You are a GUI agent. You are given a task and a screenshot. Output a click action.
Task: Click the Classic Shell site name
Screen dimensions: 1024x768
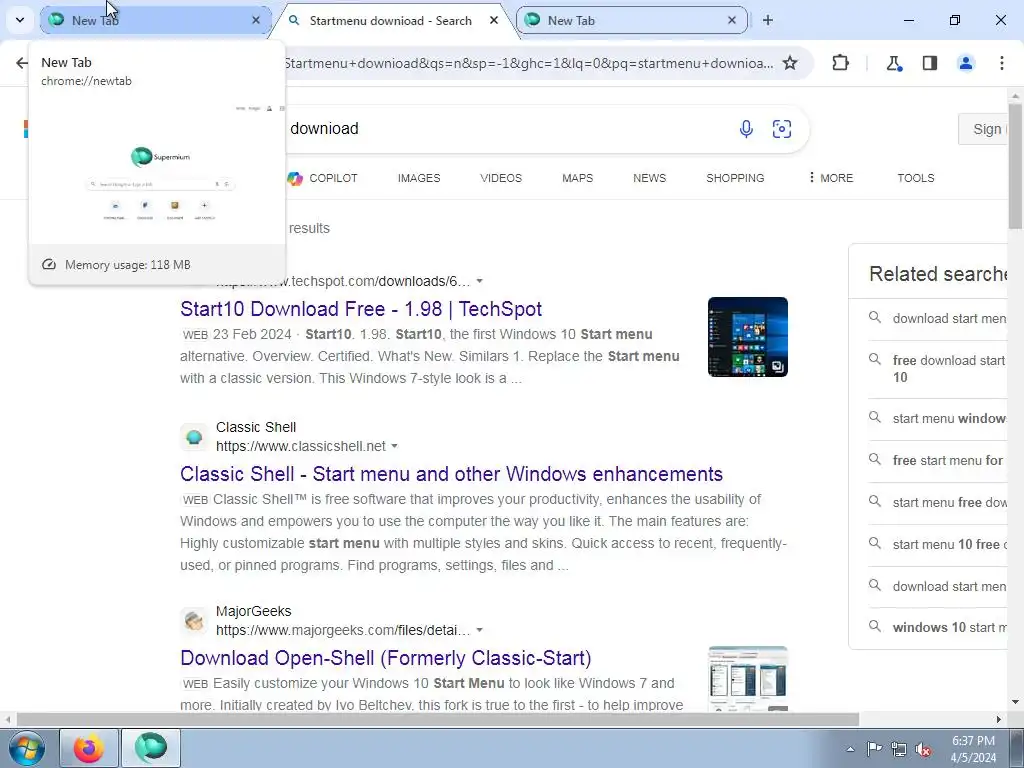pyautogui.click(x=255, y=427)
